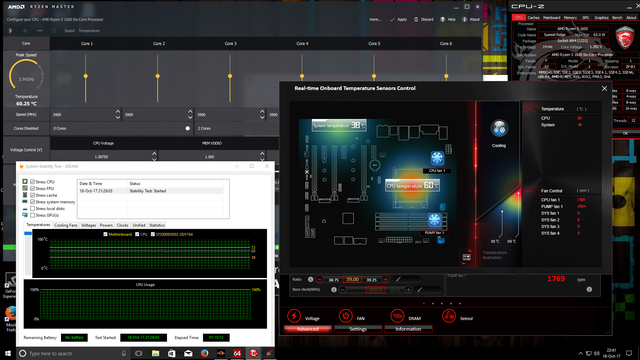
Task: Click the edit pencil beside Ratio
Action: click(398, 279)
